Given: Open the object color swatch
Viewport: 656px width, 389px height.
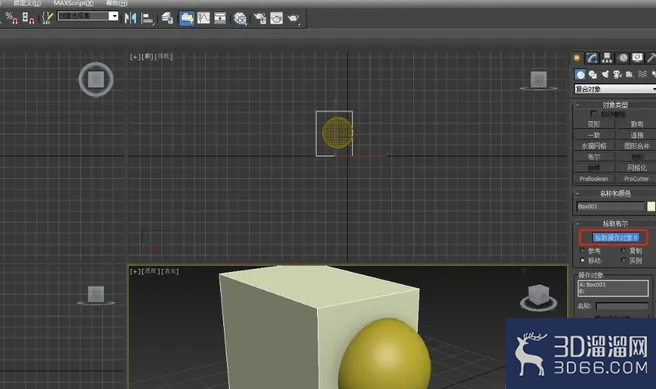Looking at the screenshot, I should click(651, 206).
